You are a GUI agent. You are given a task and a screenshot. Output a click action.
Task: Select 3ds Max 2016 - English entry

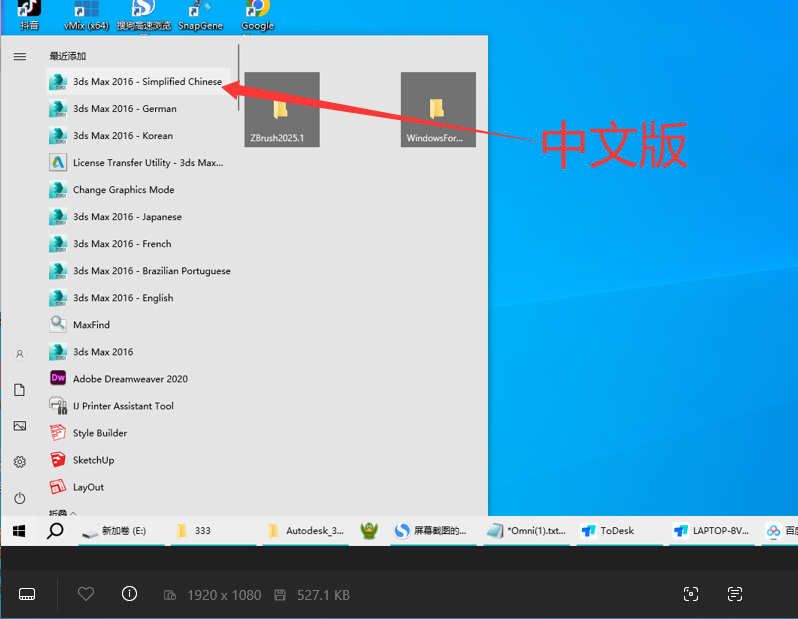click(x=122, y=298)
